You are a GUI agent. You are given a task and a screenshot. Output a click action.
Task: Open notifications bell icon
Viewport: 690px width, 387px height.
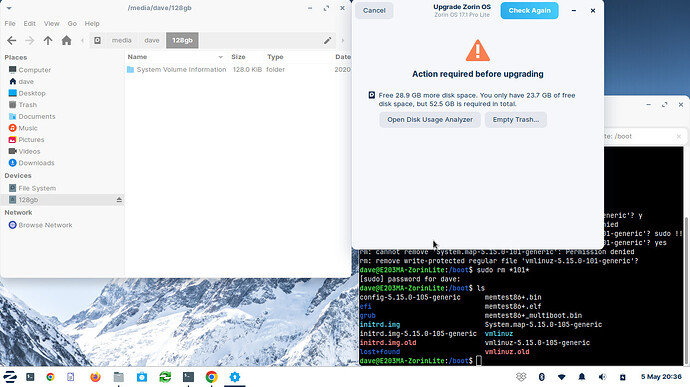[x=582, y=377]
